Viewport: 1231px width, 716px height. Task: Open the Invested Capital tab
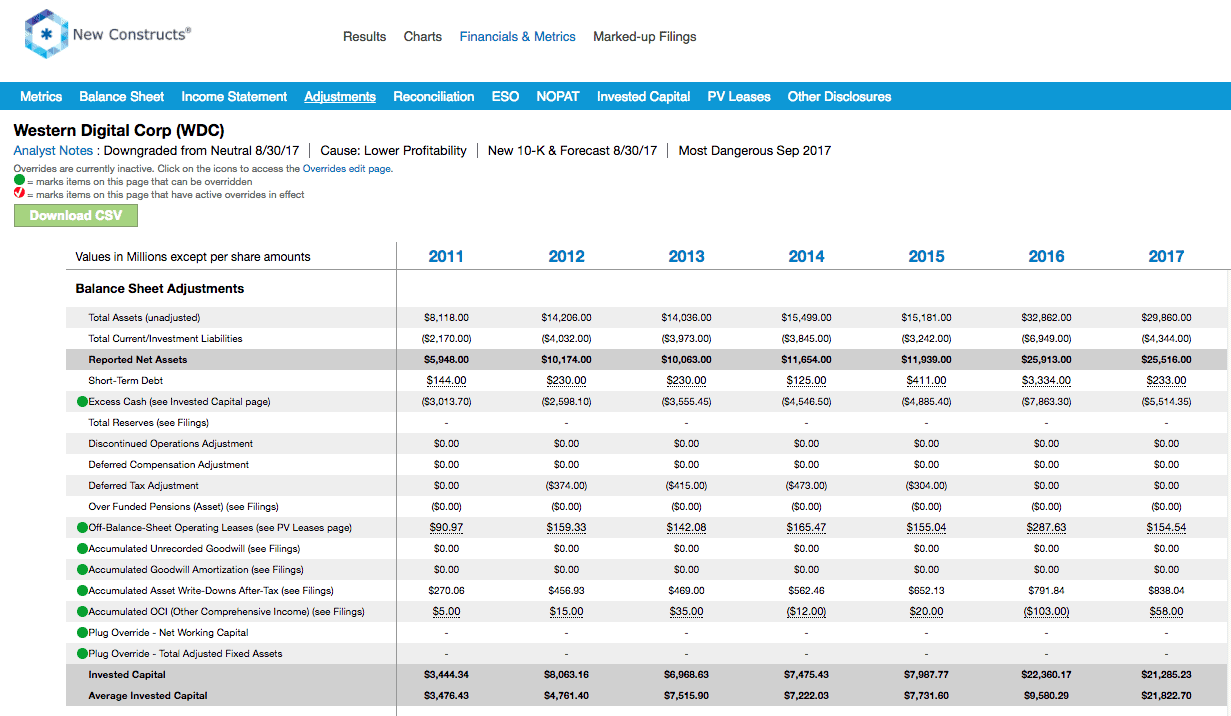[x=644, y=97]
